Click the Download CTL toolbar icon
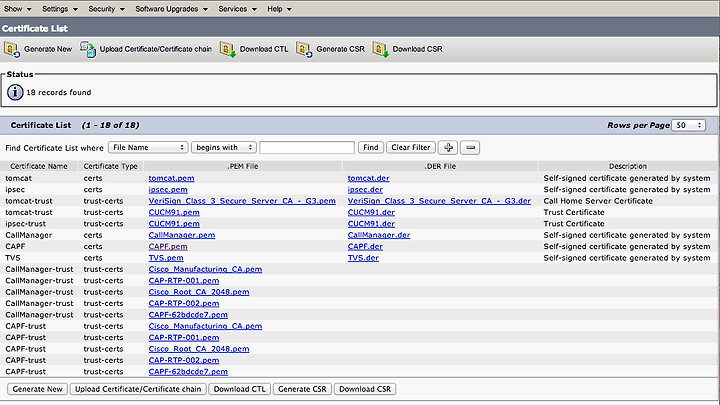 228,49
